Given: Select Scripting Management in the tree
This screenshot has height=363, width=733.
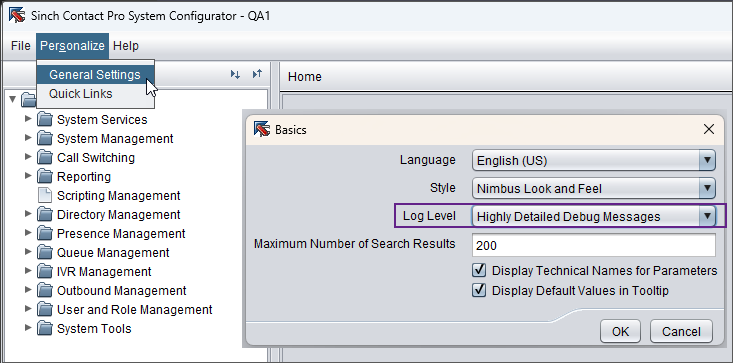Looking at the screenshot, I should point(118,196).
